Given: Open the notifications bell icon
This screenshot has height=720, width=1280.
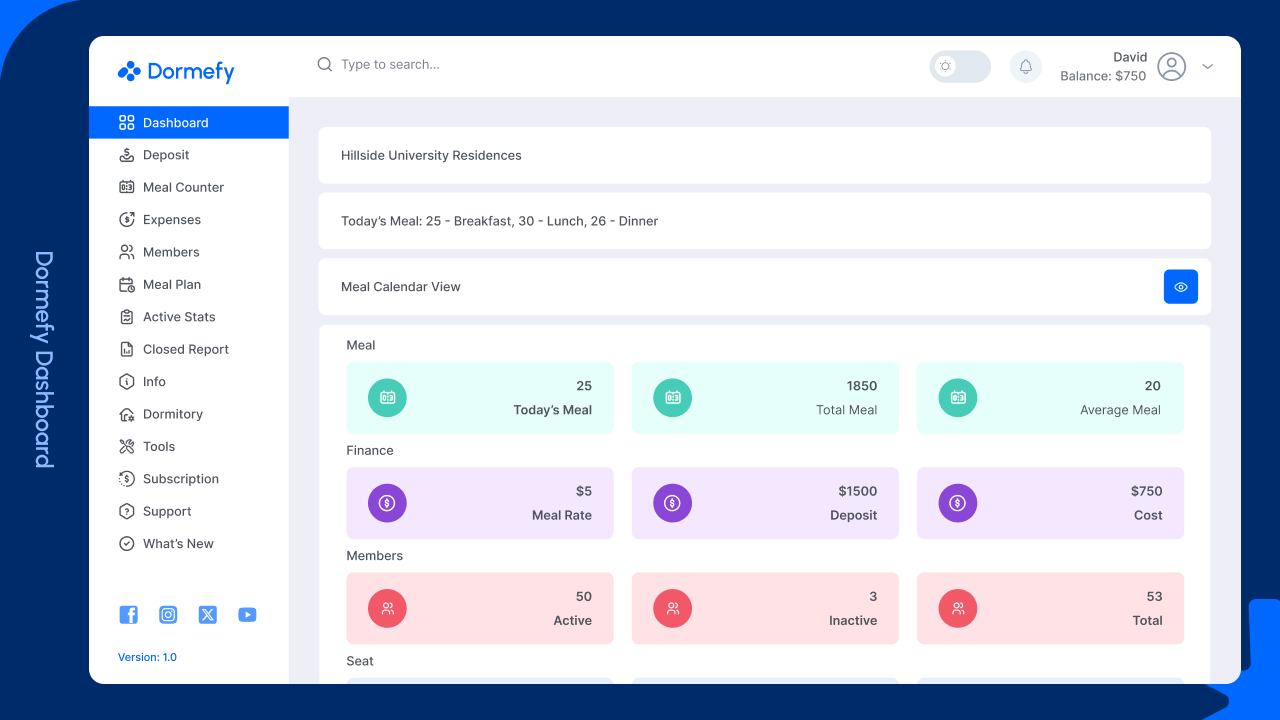Looking at the screenshot, I should tap(1025, 67).
